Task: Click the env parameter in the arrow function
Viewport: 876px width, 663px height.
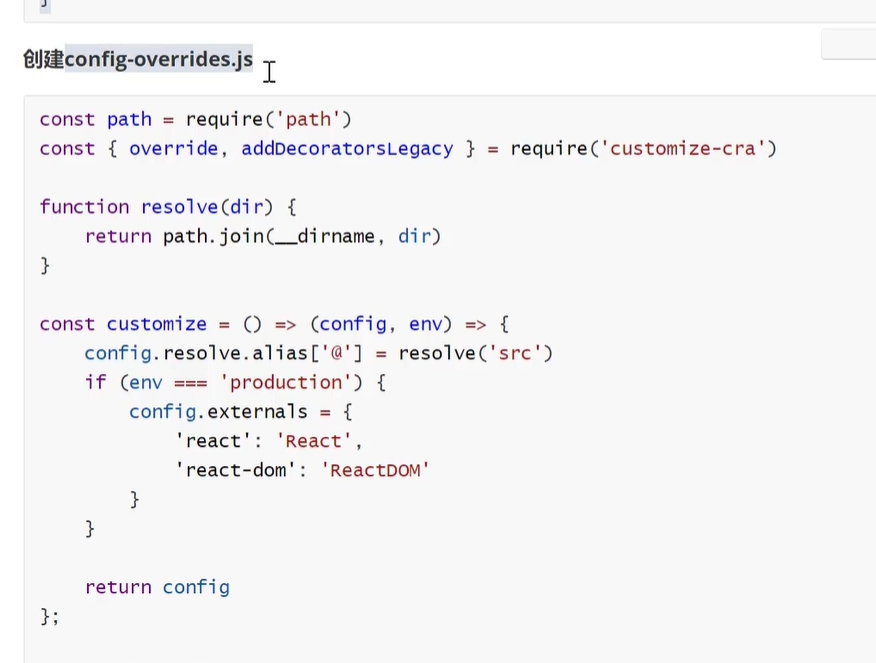Action: point(425,324)
